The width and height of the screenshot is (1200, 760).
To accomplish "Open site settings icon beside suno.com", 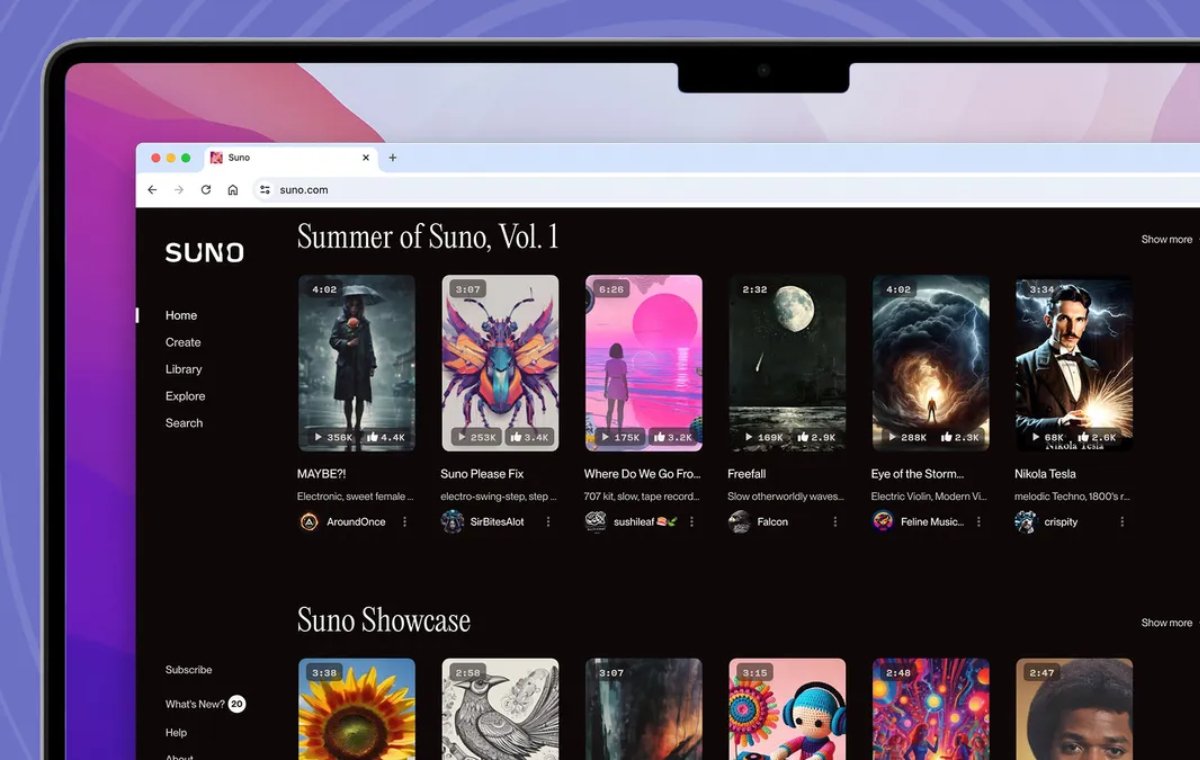I will tap(264, 190).
